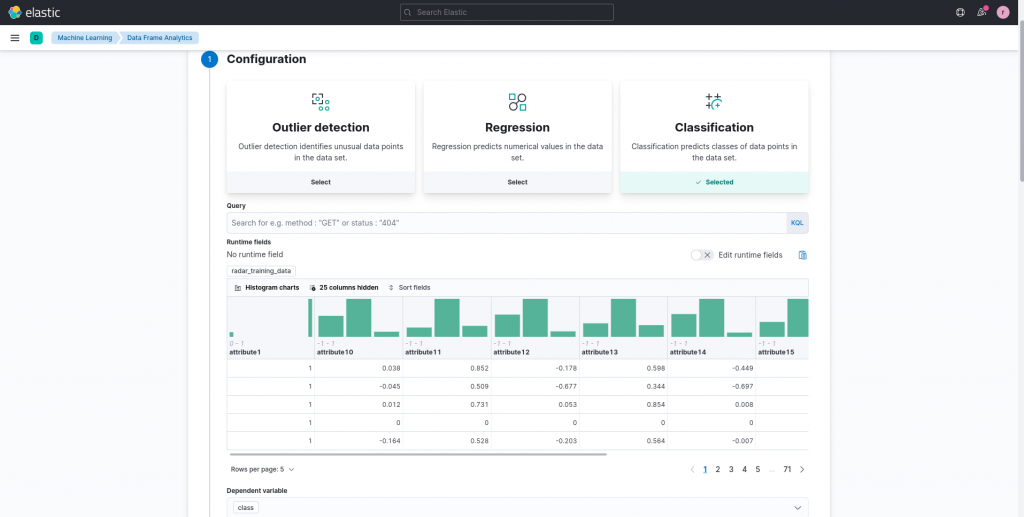Open the hamburger navigation menu
Screen dimensions: 1024x517
click(15, 38)
